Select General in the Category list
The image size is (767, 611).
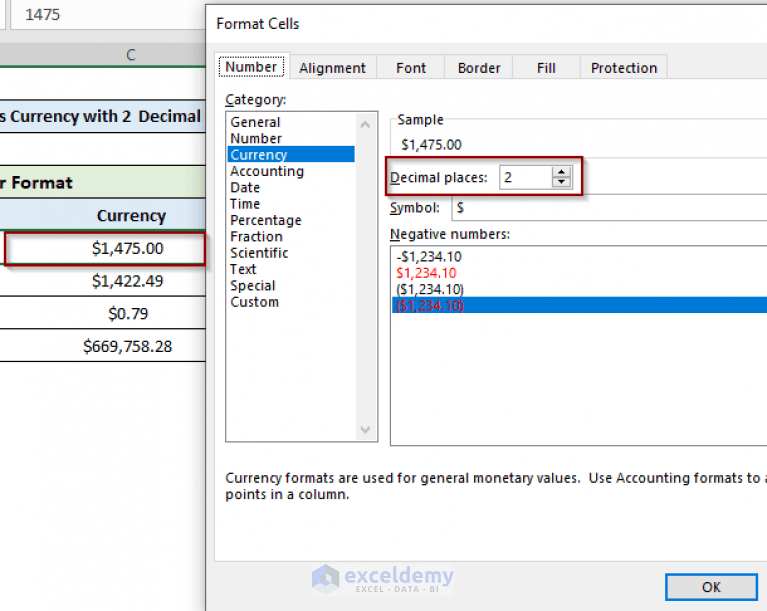(291, 122)
